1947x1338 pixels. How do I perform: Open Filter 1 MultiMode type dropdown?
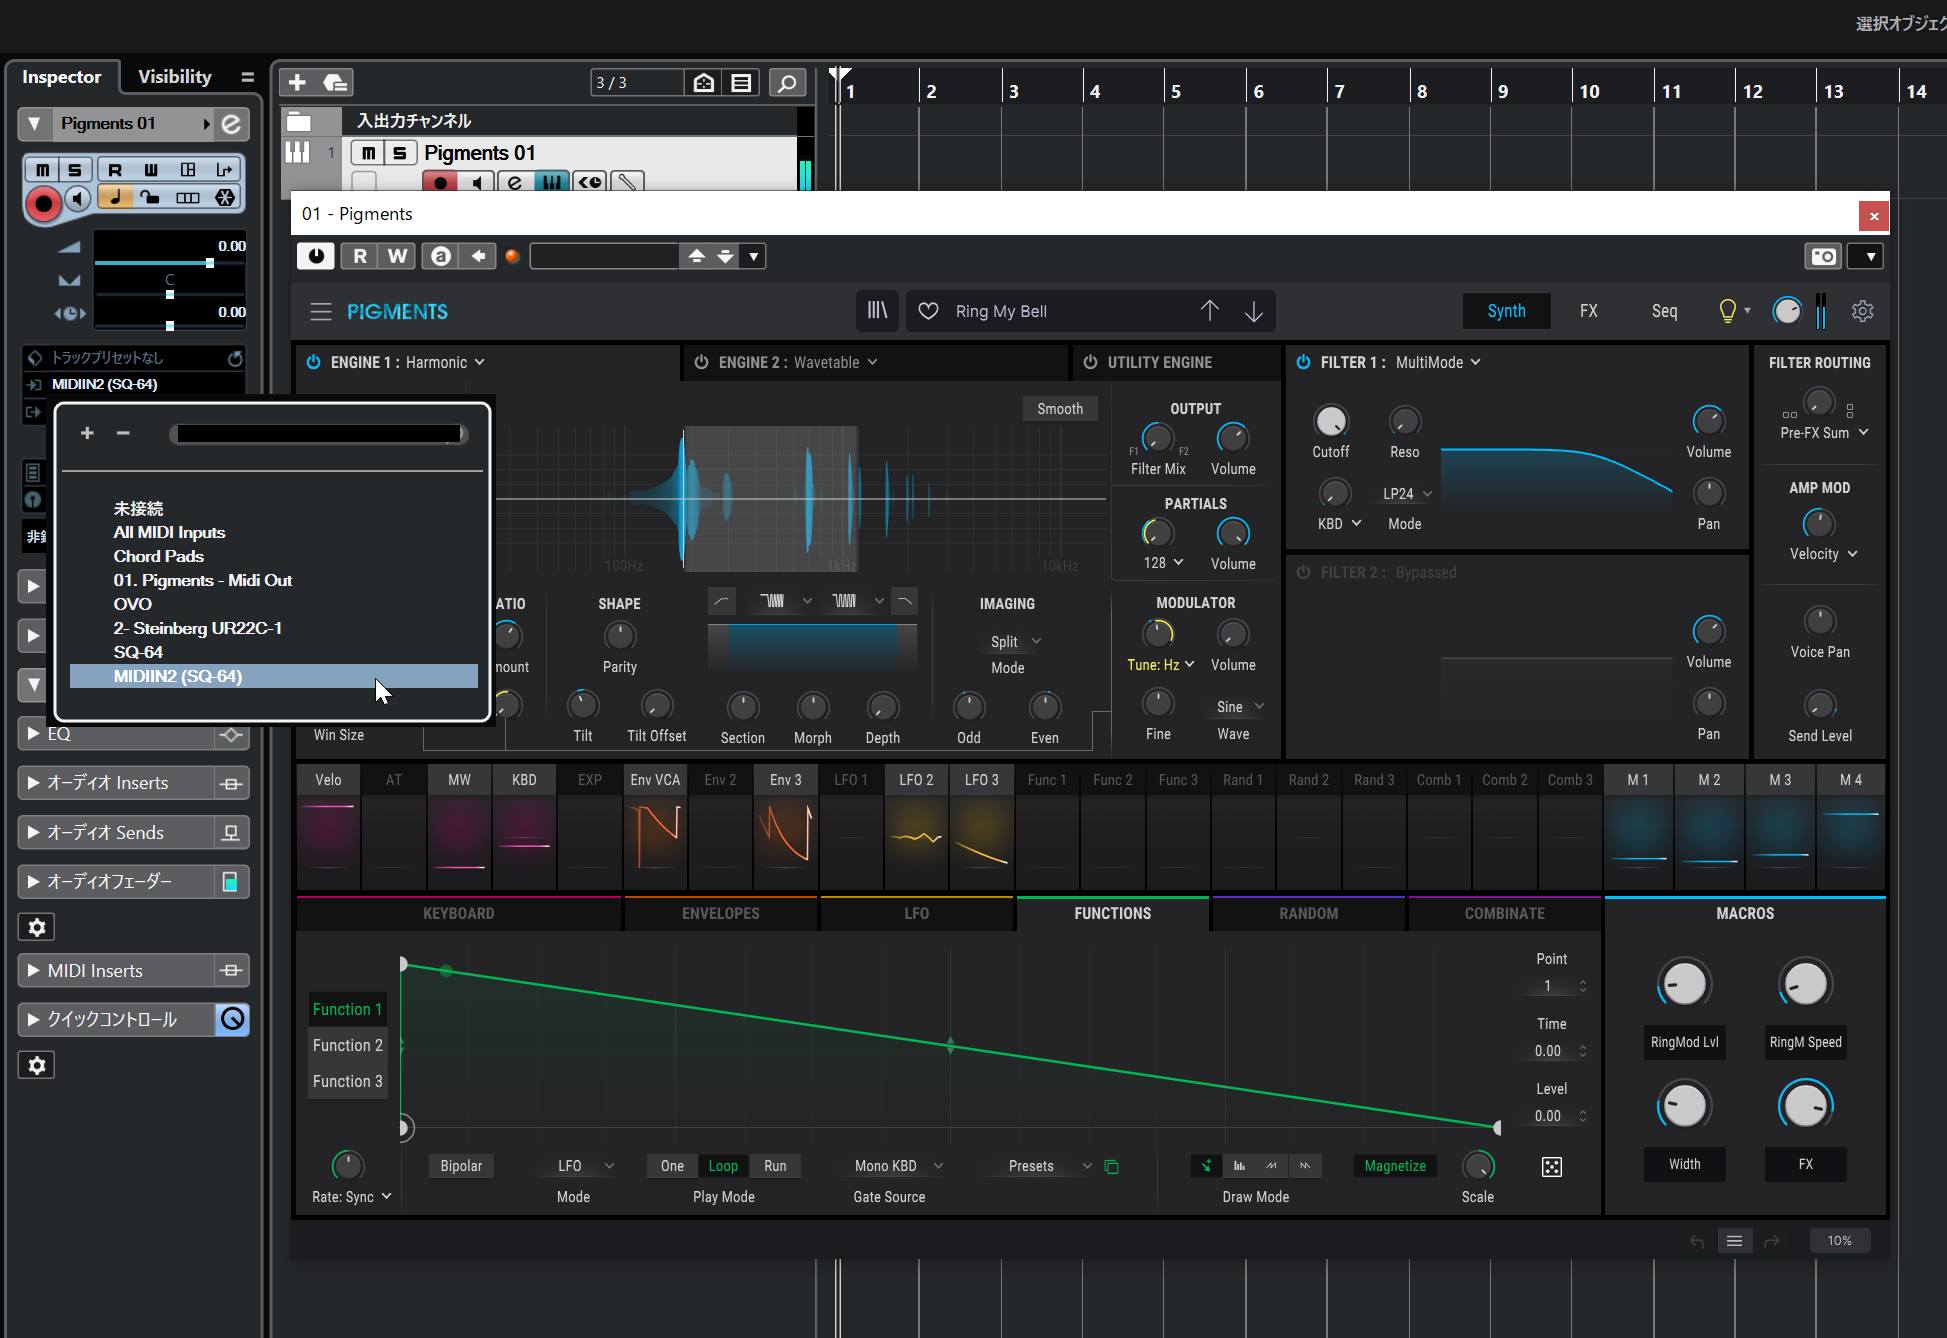tap(1438, 362)
